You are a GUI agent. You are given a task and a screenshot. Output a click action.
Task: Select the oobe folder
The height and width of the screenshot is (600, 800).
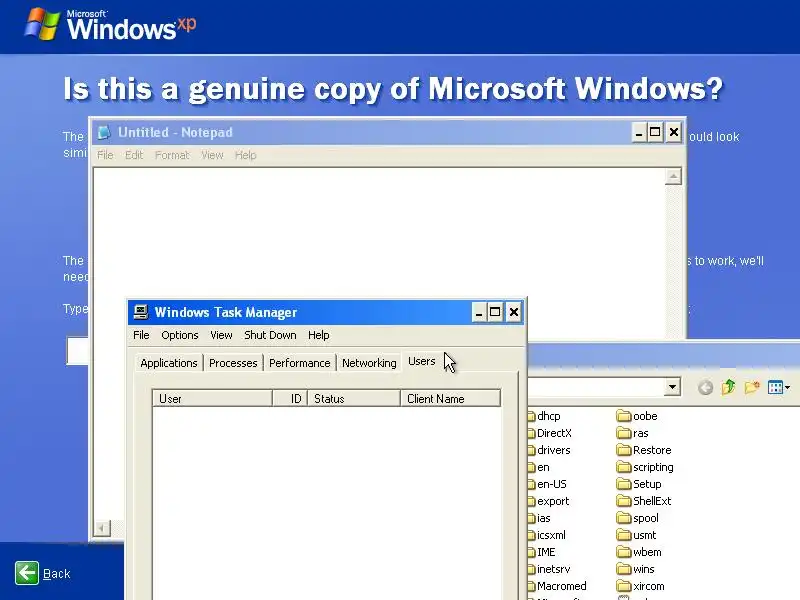click(637, 416)
